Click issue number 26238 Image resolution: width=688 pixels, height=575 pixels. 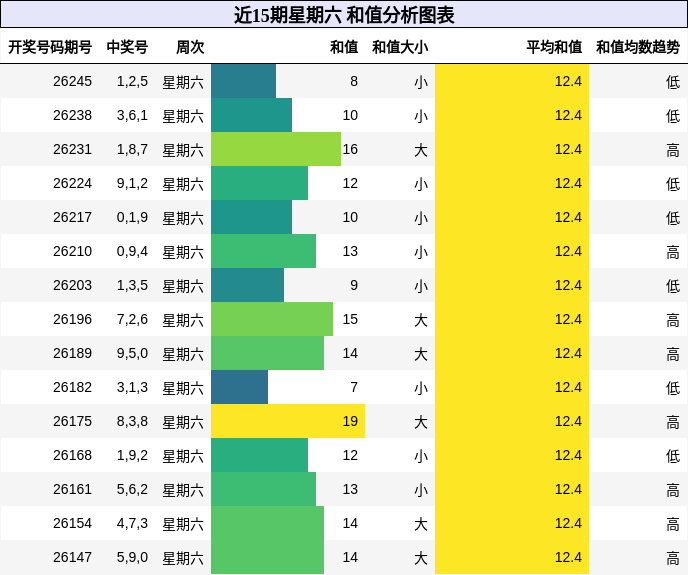tap(72, 115)
